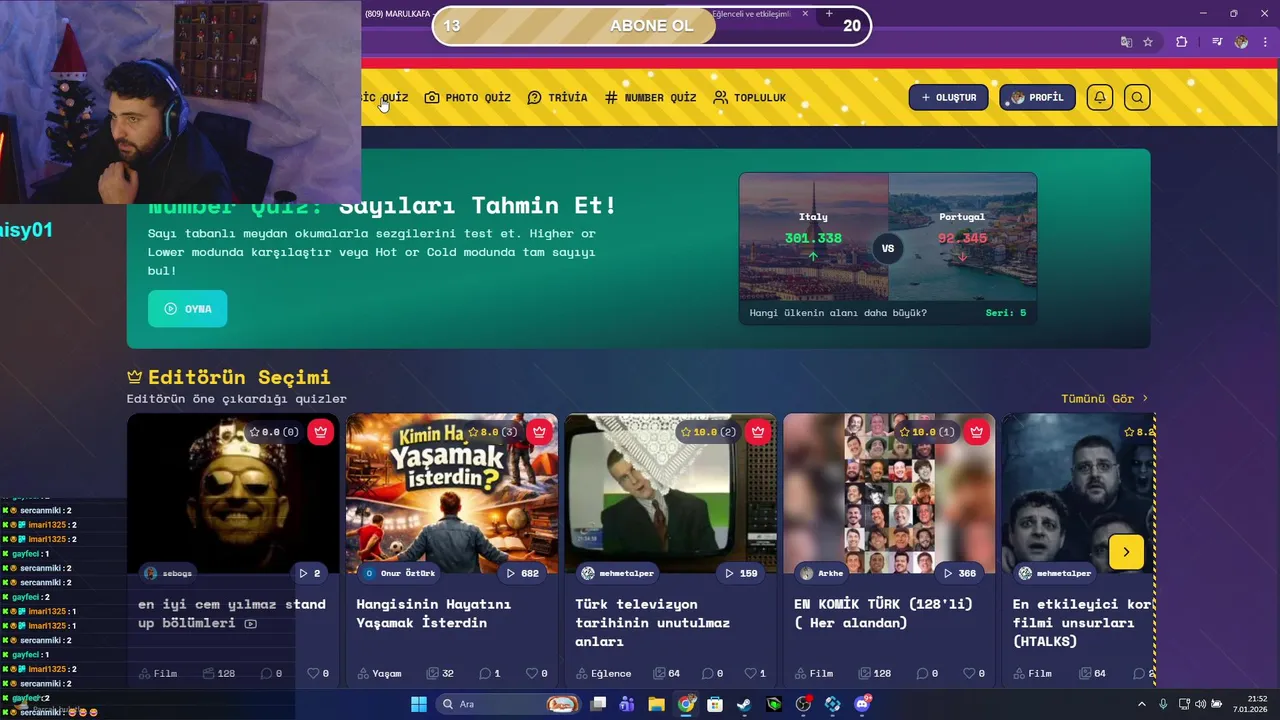
Task: Open the Chrome three-dot menu
Action: (1264, 42)
